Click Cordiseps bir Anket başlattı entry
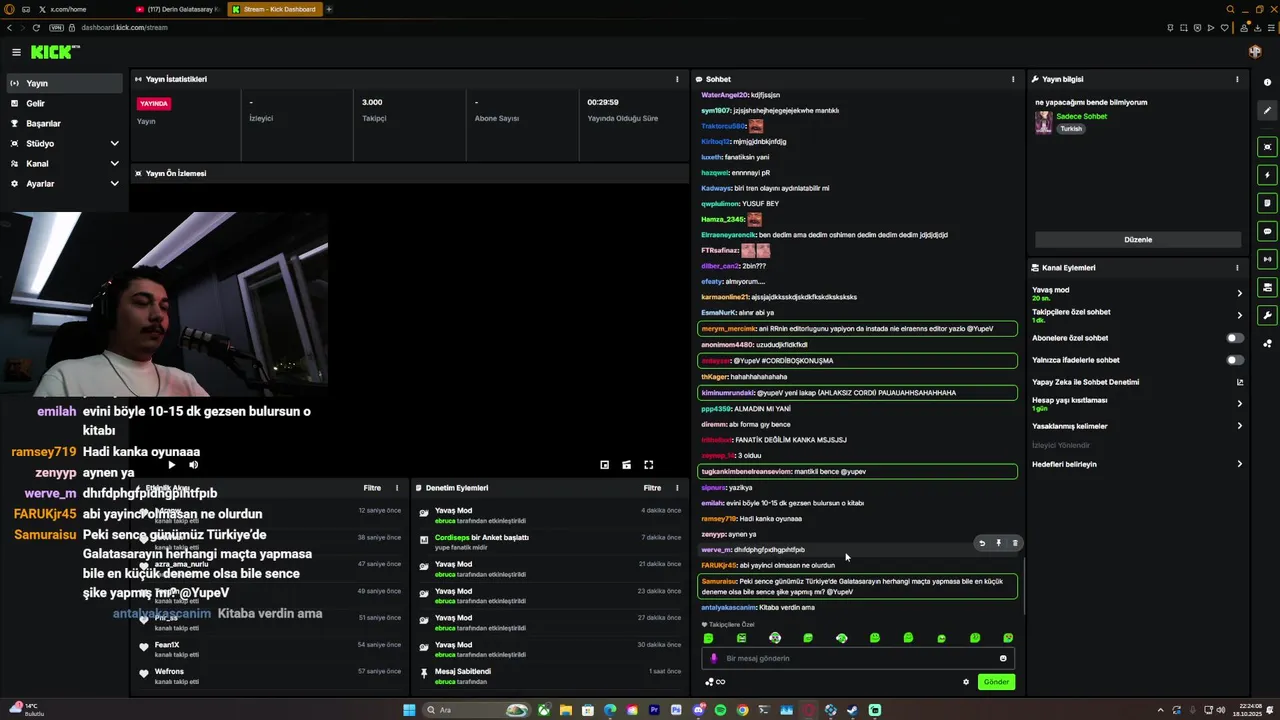The image size is (1280, 720). coord(550,542)
